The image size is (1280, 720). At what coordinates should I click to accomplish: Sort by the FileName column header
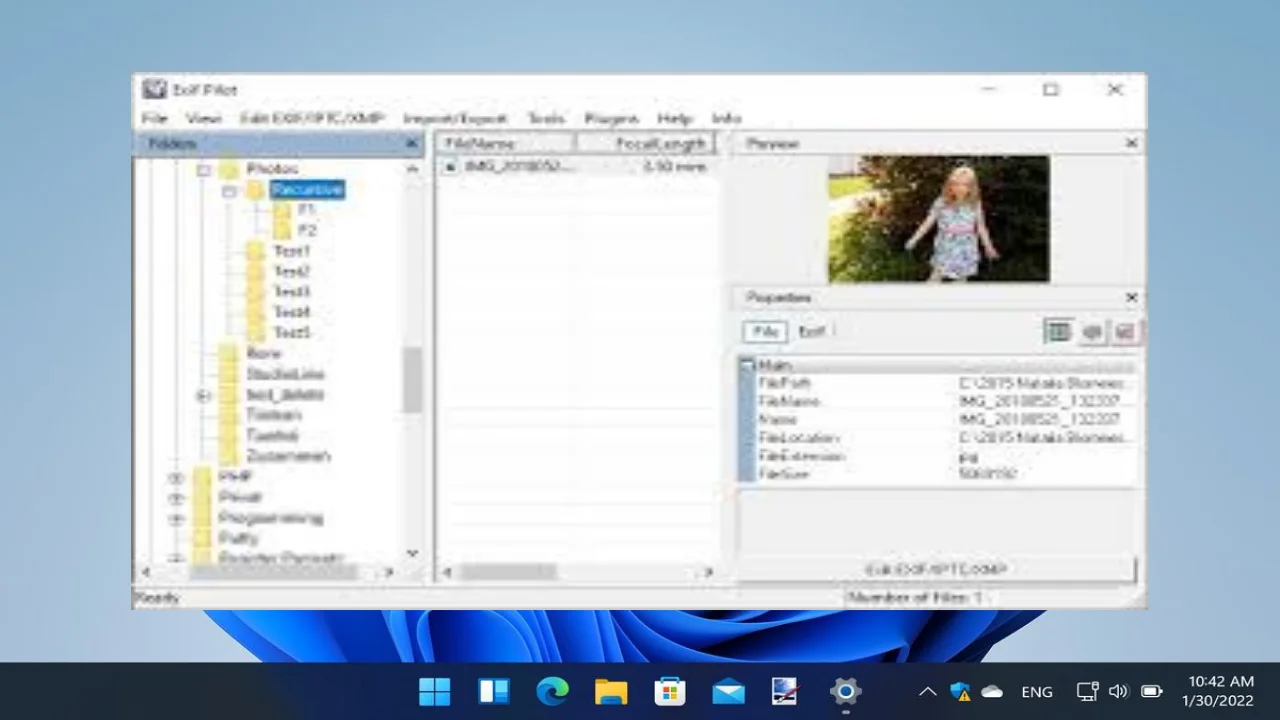tap(506, 144)
